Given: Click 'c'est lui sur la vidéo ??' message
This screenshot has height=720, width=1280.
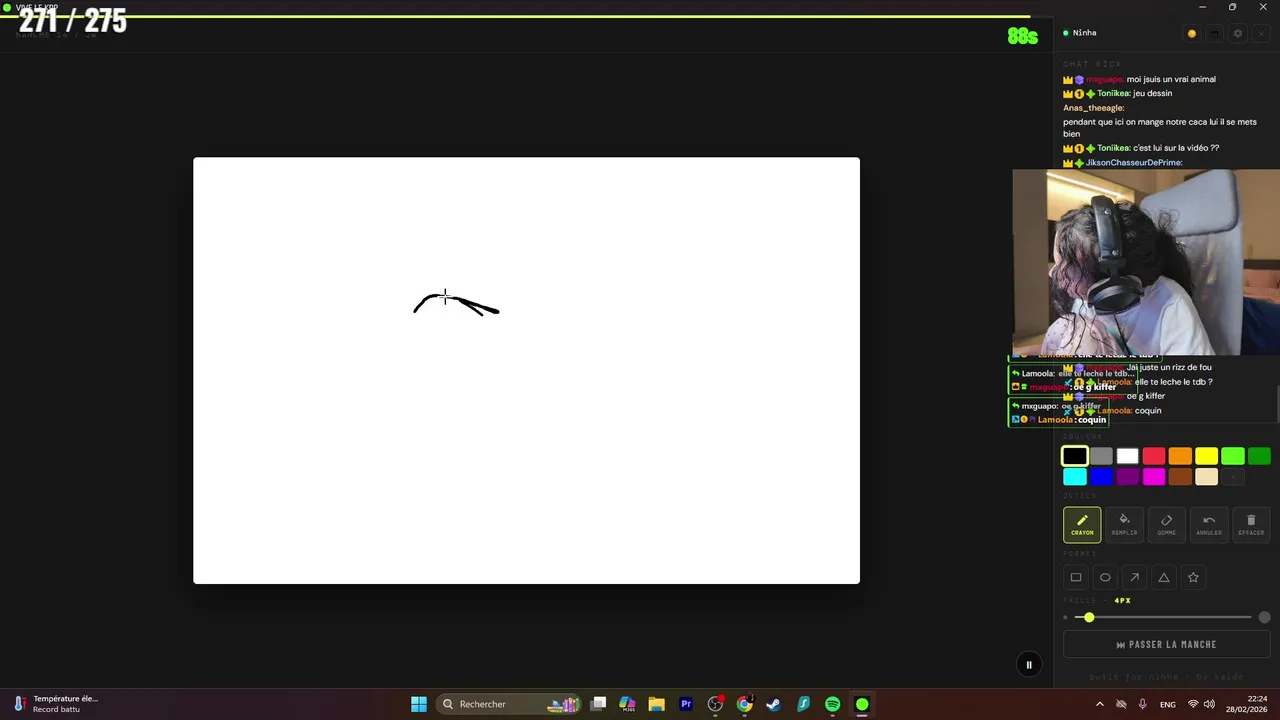Looking at the screenshot, I should (x=1176, y=148).
